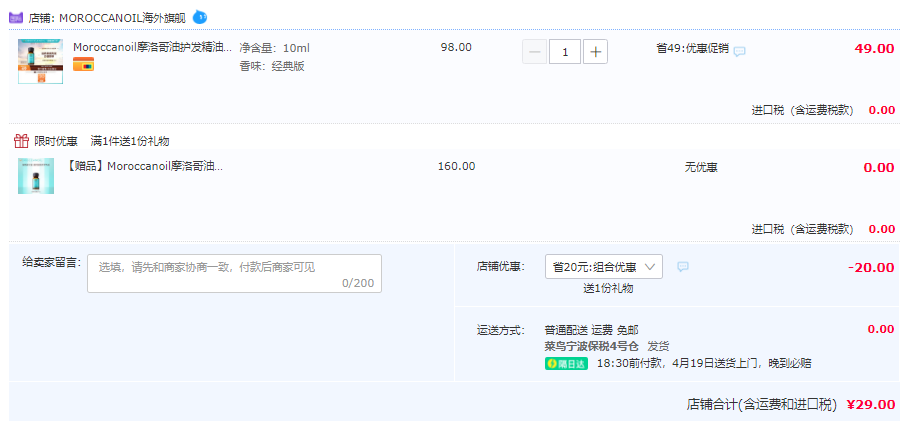Click the 满1件送1份礼物 promotion text
907x421 pixels.
point(130,141)
